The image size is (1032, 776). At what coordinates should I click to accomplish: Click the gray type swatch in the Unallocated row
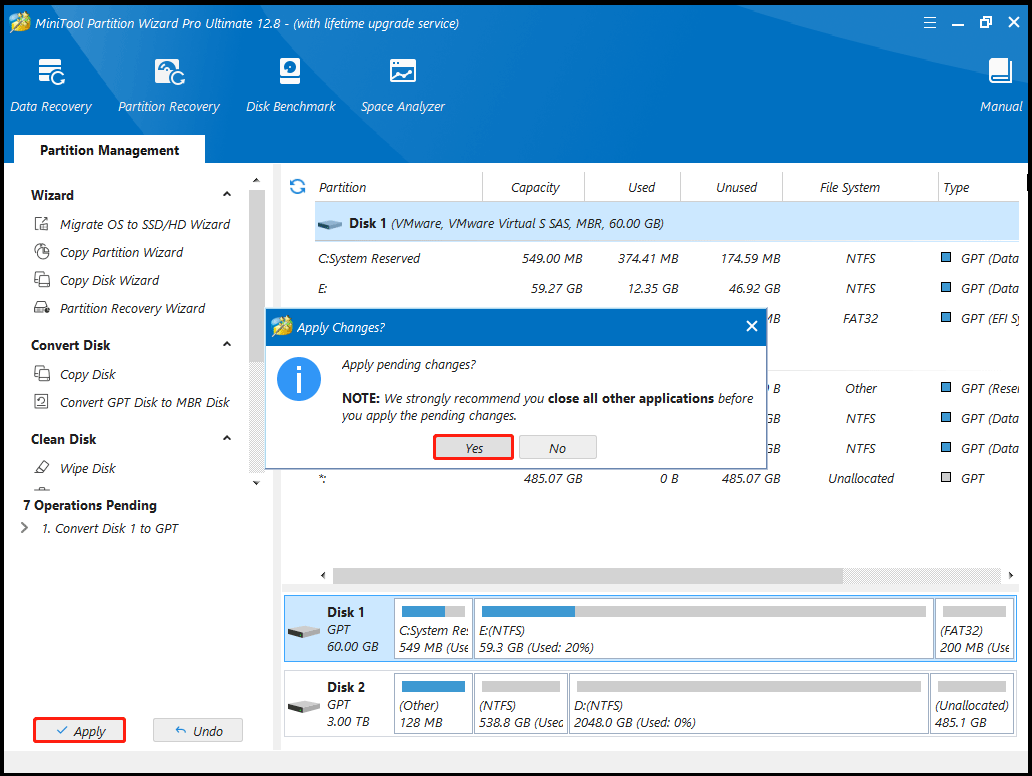click(x=946, y=477)
